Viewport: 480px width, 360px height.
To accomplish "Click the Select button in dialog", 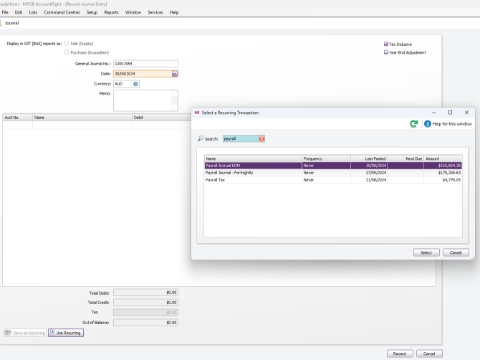I will click(x=426, y=253).
